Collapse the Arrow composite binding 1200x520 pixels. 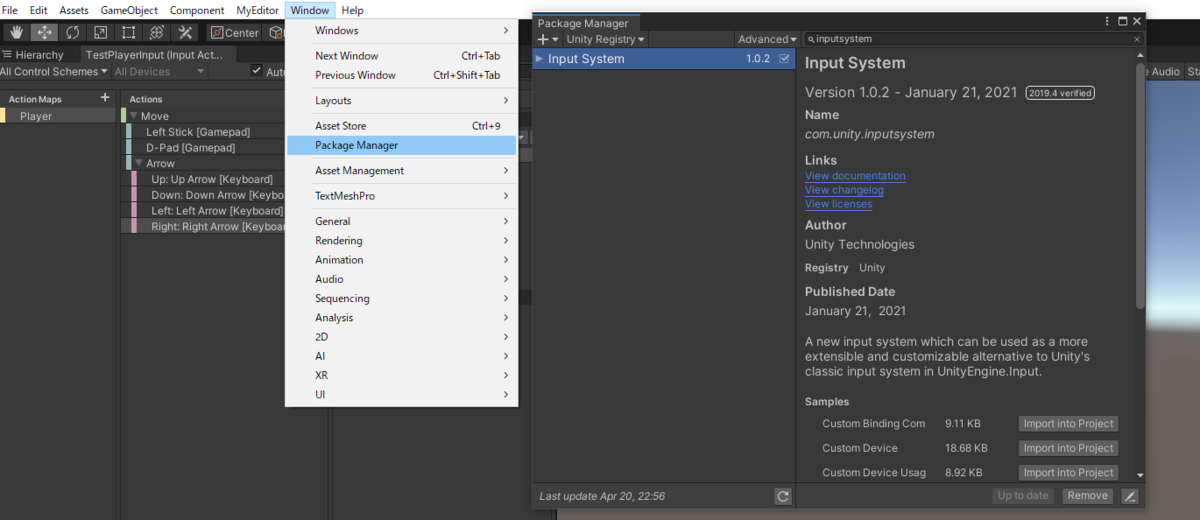point(139,163)
